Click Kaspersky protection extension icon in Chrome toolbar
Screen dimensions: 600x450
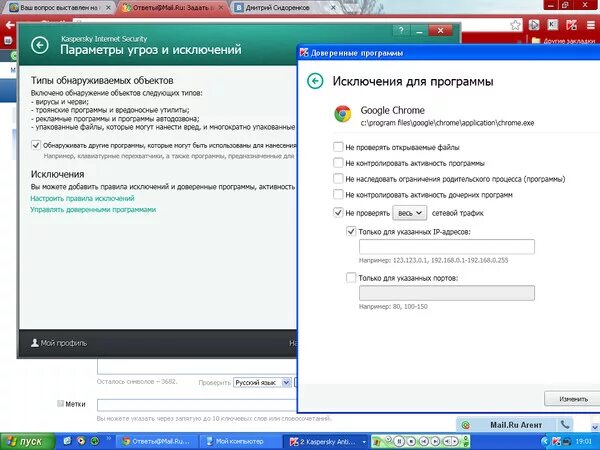coord(571,25)
